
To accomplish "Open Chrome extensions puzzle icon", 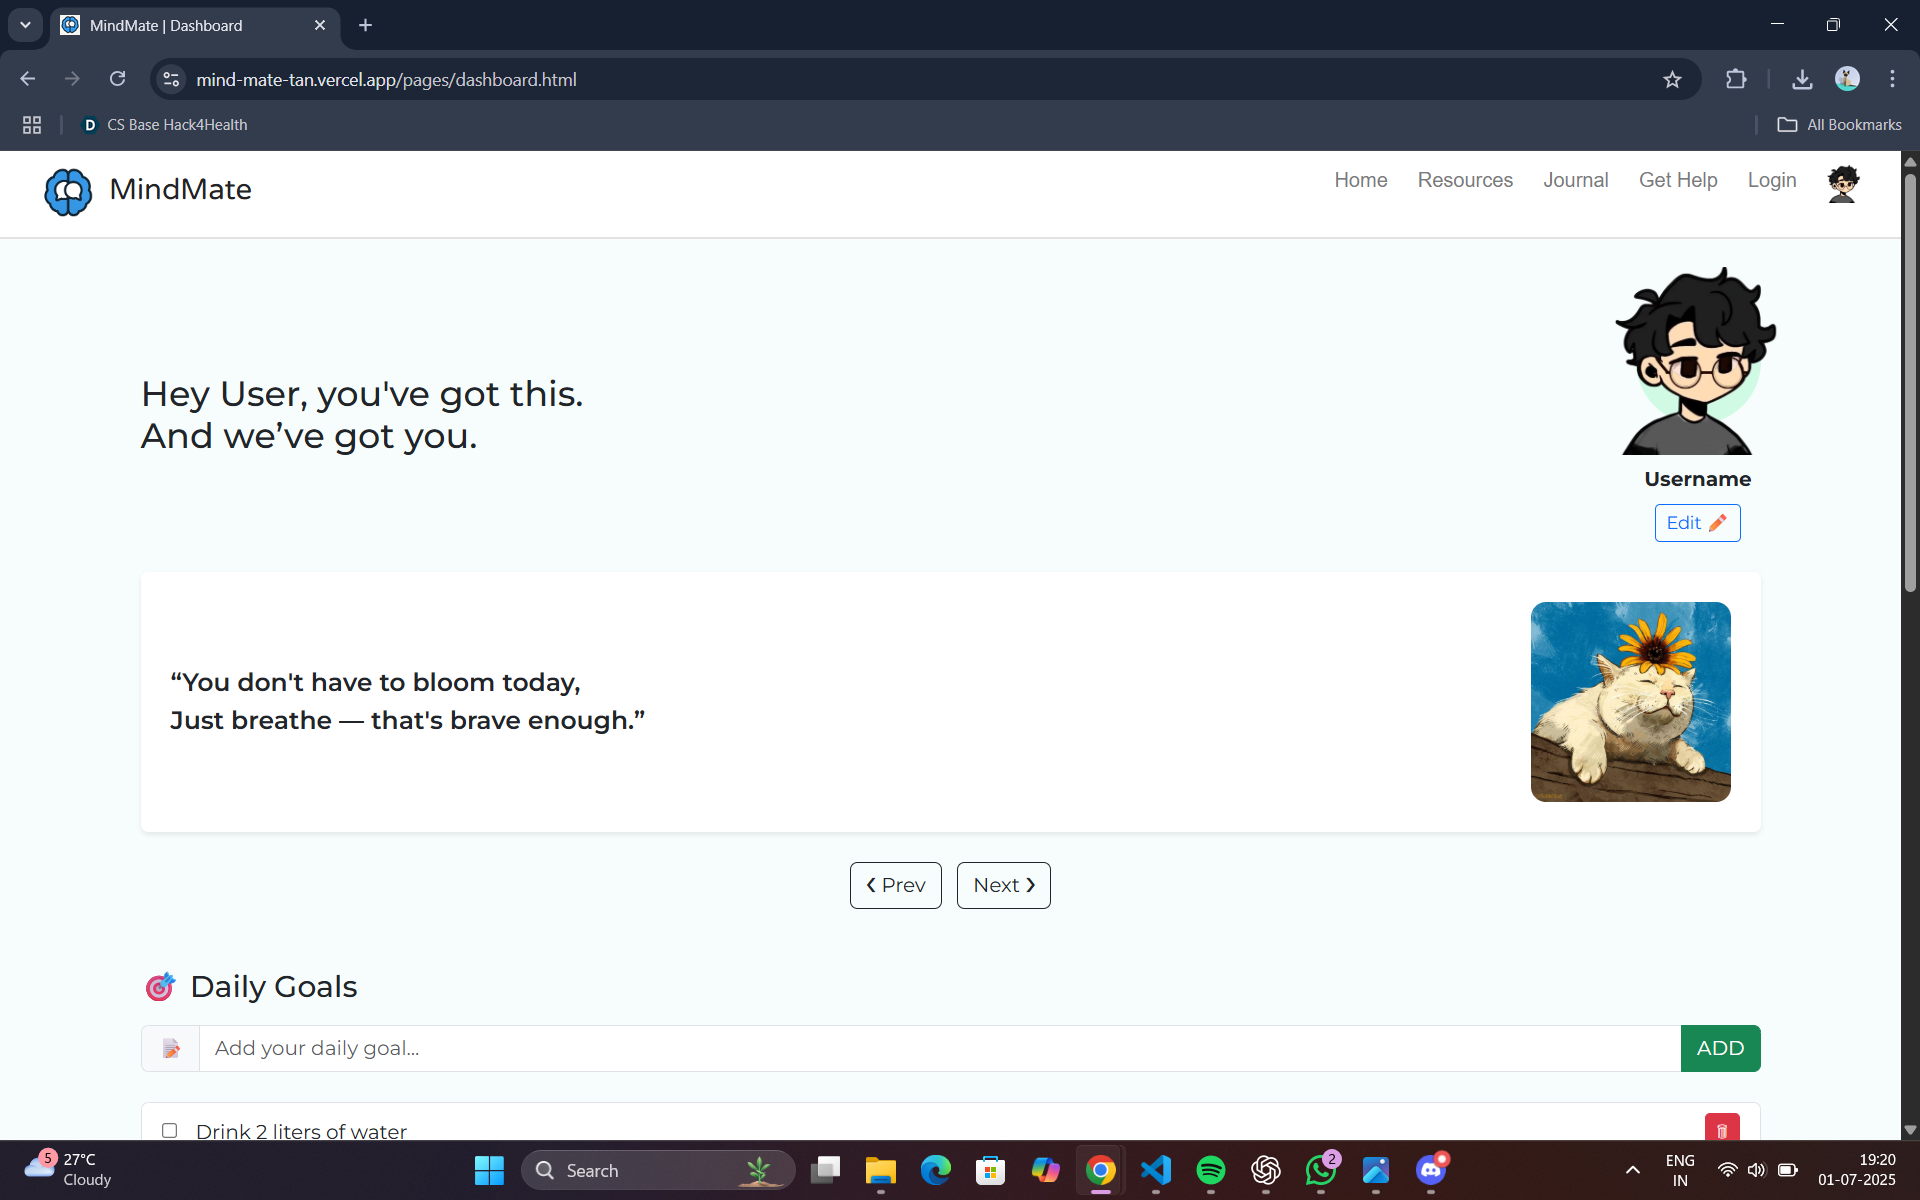I will 1736,80.
